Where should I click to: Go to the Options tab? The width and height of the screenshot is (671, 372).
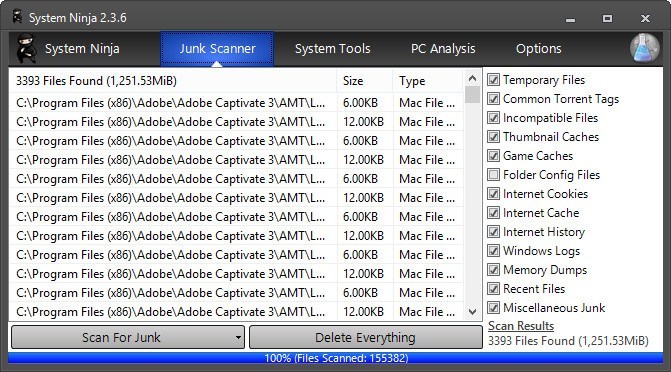pyautogui.click(x=538, y=49)
